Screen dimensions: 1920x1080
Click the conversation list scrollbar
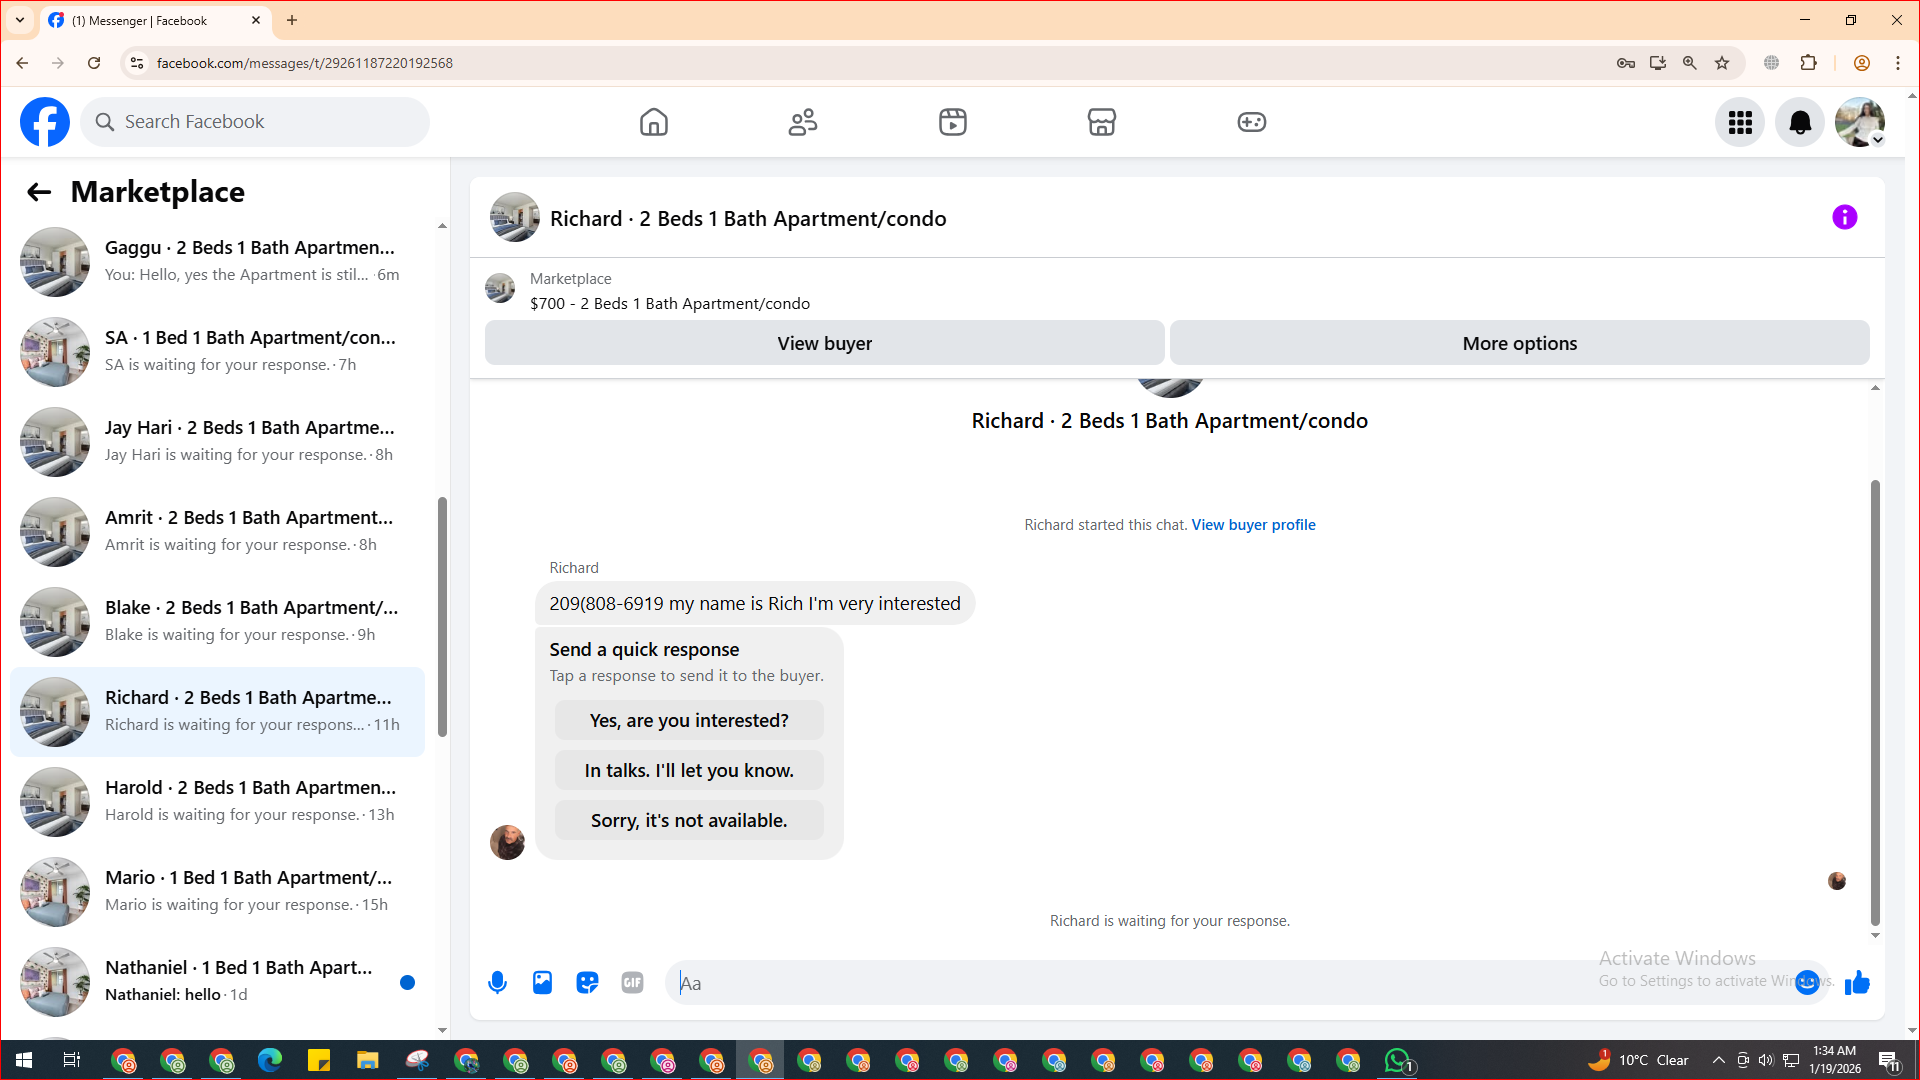point(442,616)
